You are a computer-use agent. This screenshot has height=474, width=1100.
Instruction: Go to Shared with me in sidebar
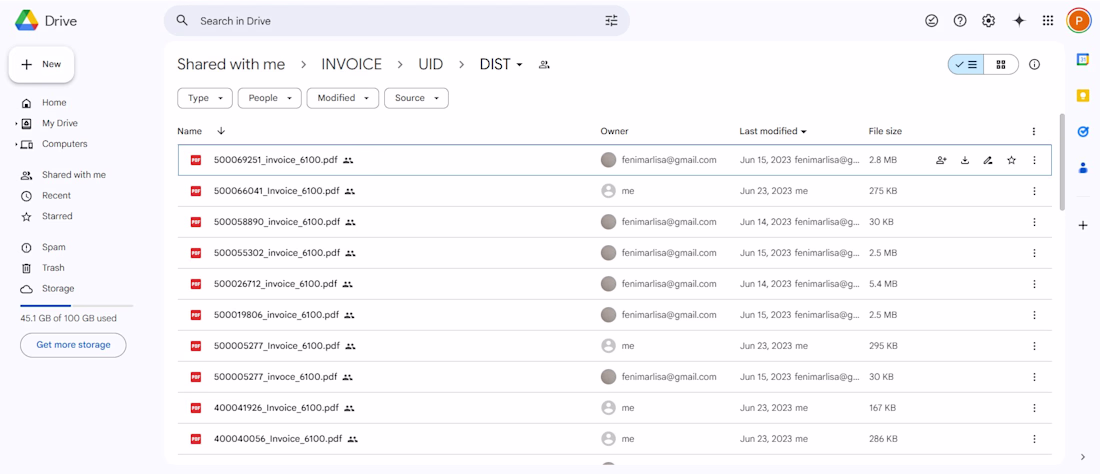click(x=73, y=175)
